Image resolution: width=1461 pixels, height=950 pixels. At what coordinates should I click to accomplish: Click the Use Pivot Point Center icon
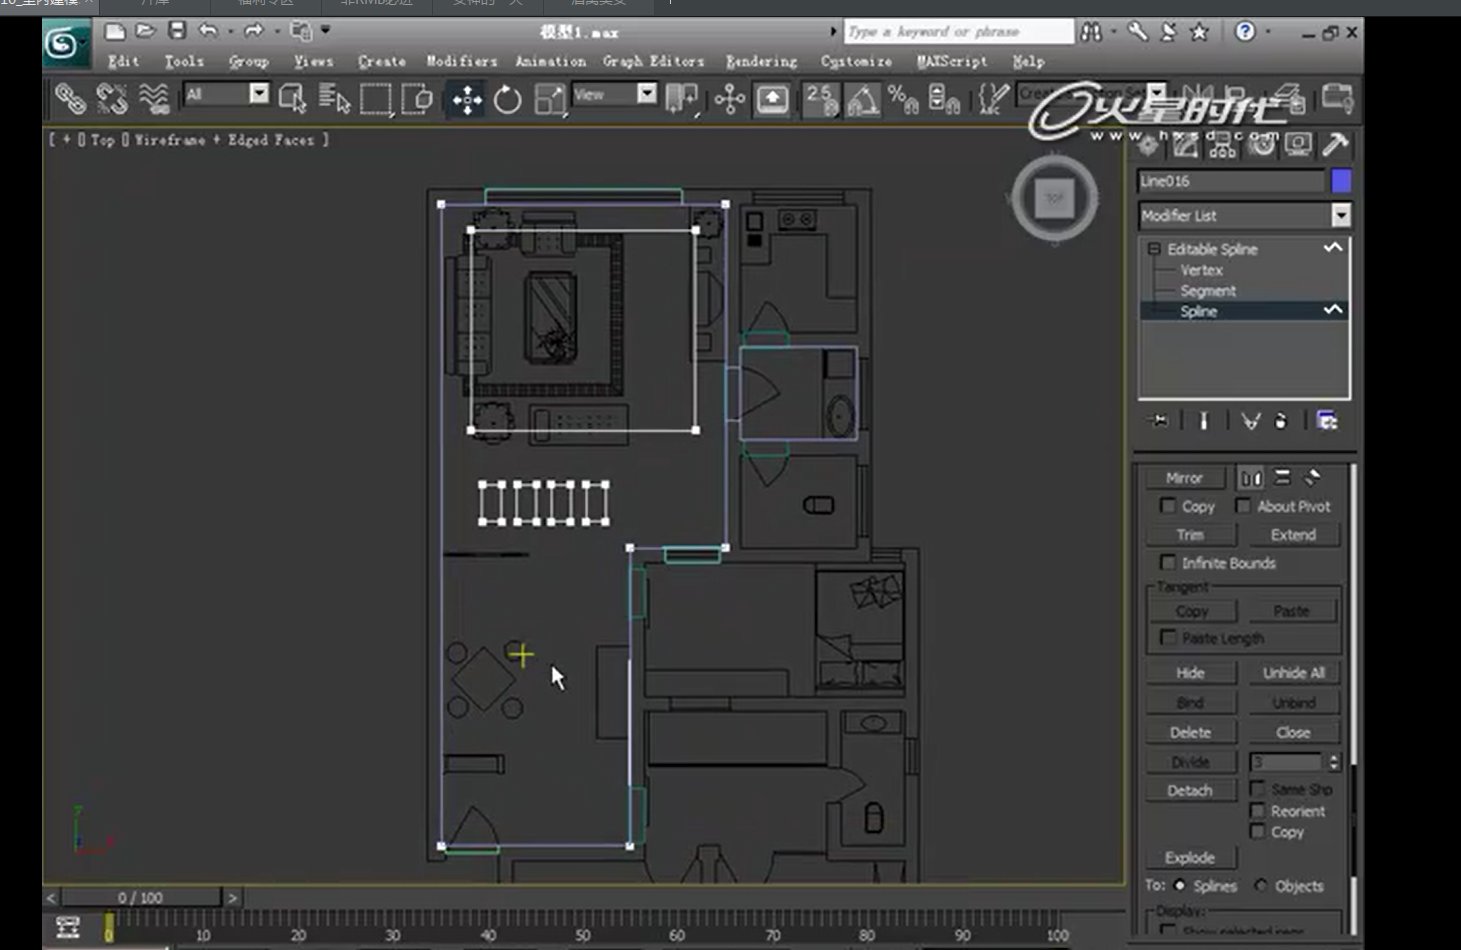[681, 99]
